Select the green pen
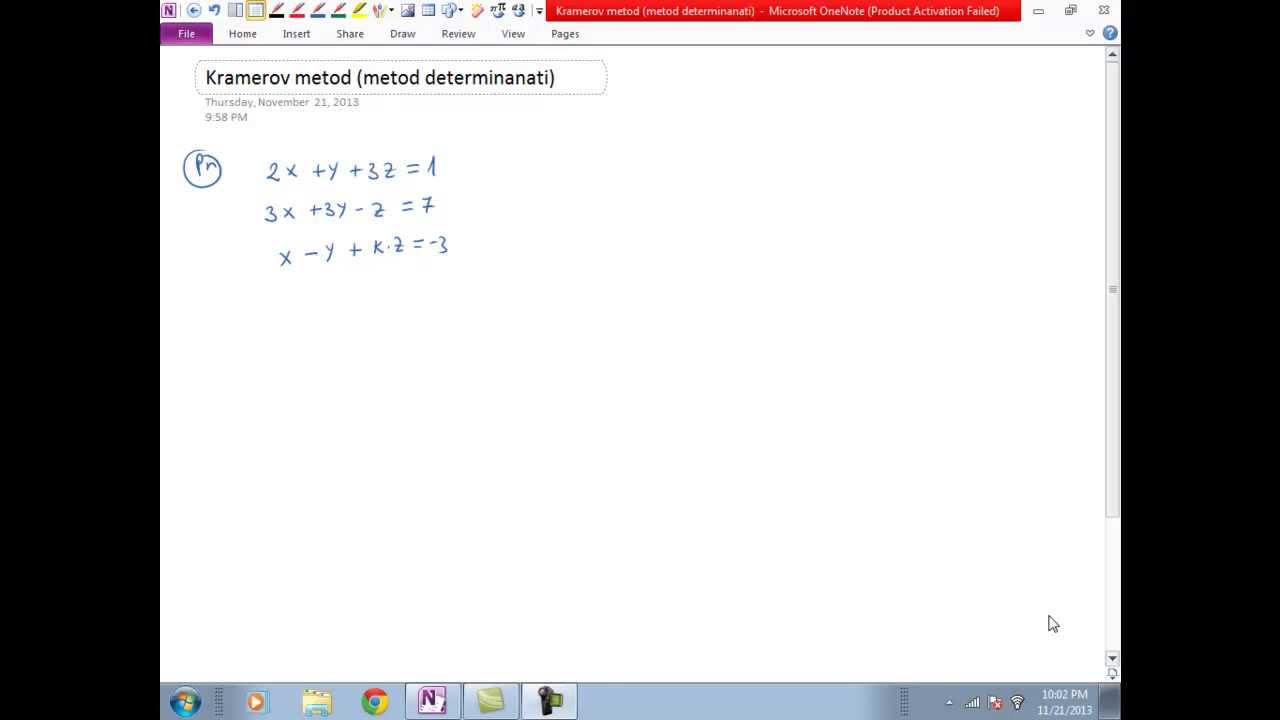 click(338, 10)
